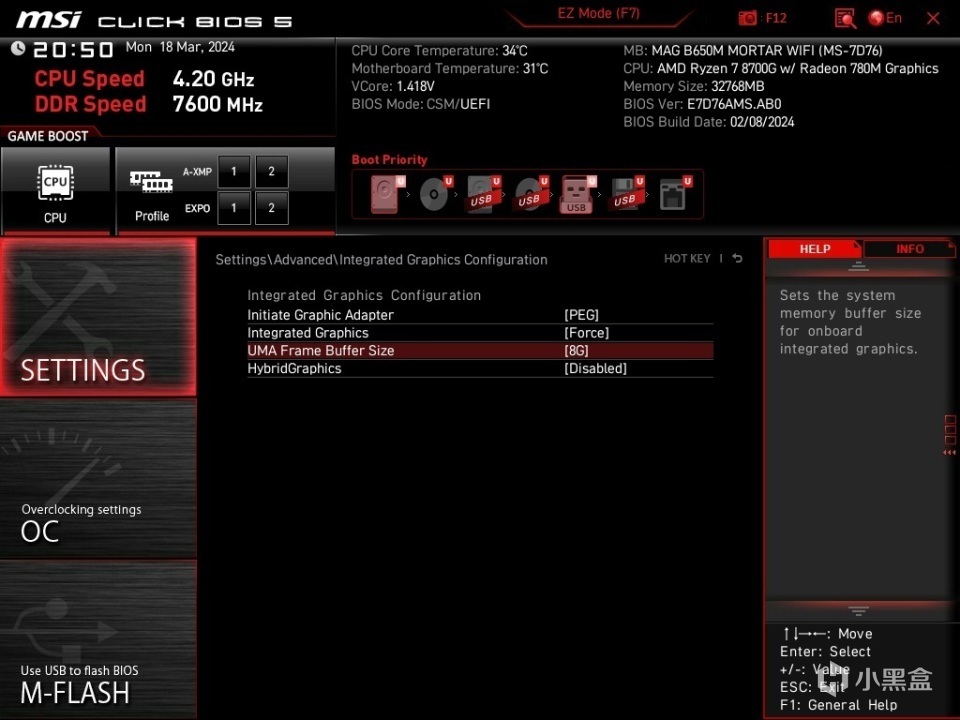Click the date Mon 18 Mar, 2024
This screenshot has height=720, width=960.
(180, 47)
